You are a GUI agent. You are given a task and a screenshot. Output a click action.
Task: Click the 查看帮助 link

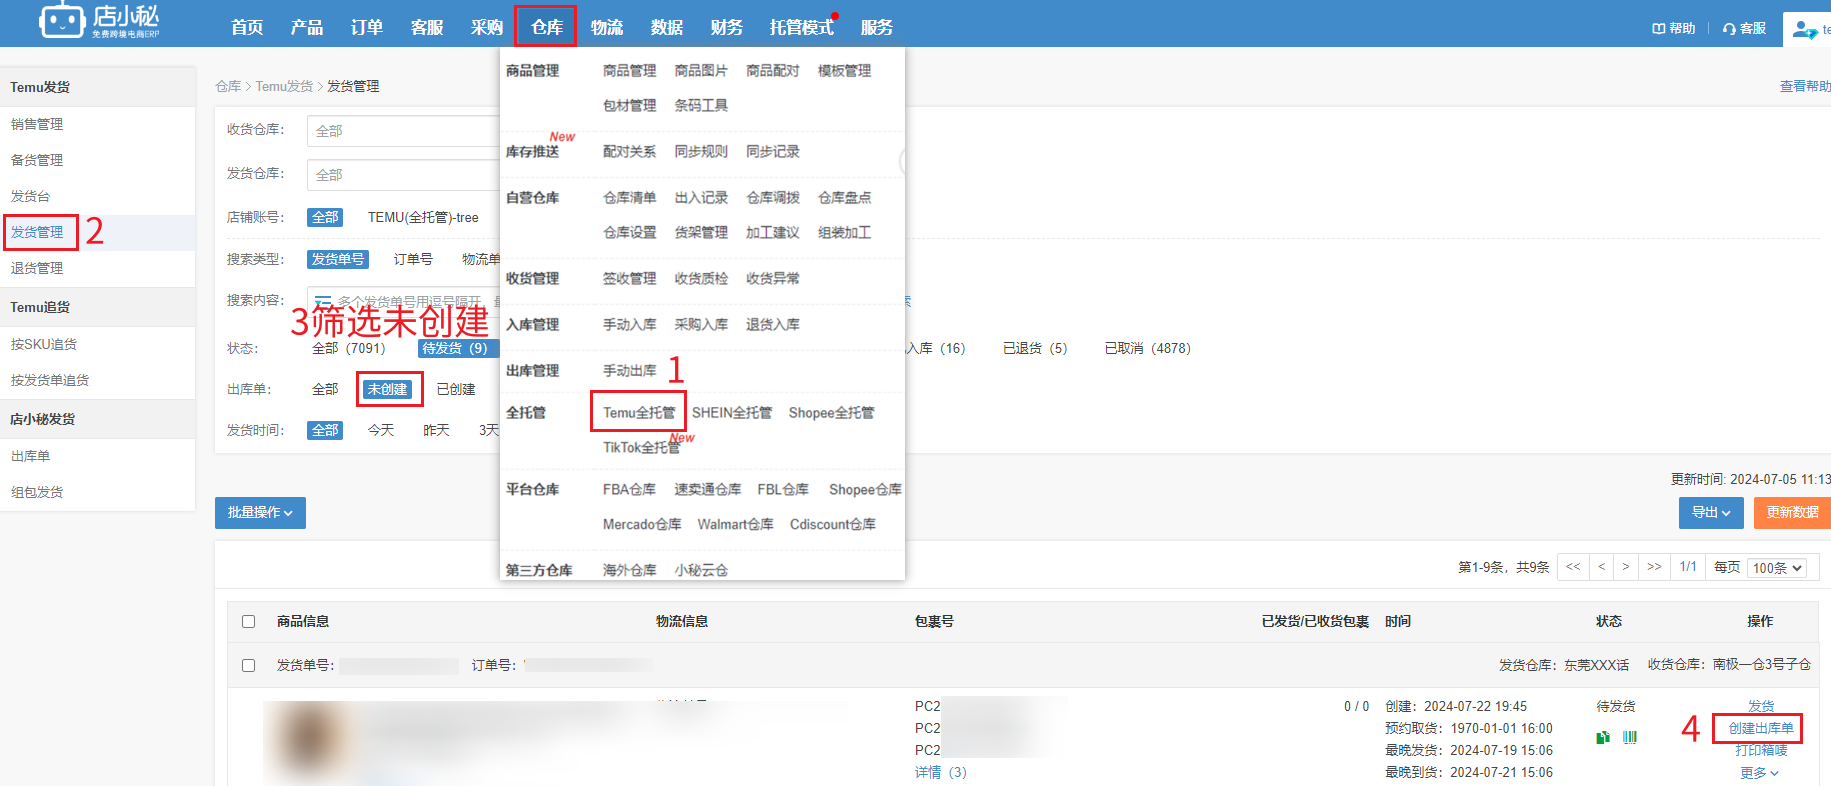pyautogui.click(x=1805, y=87)
